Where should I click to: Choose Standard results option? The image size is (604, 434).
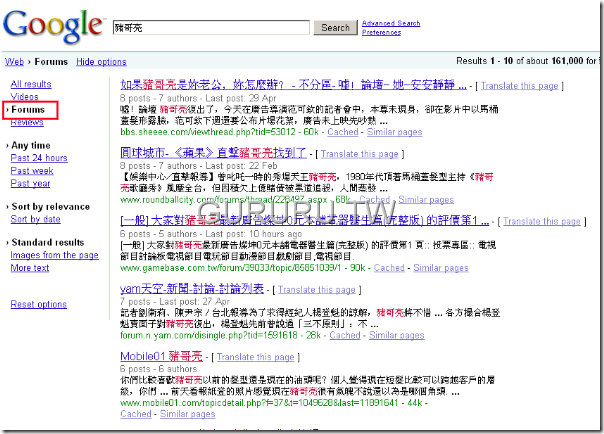click(48, 242)
